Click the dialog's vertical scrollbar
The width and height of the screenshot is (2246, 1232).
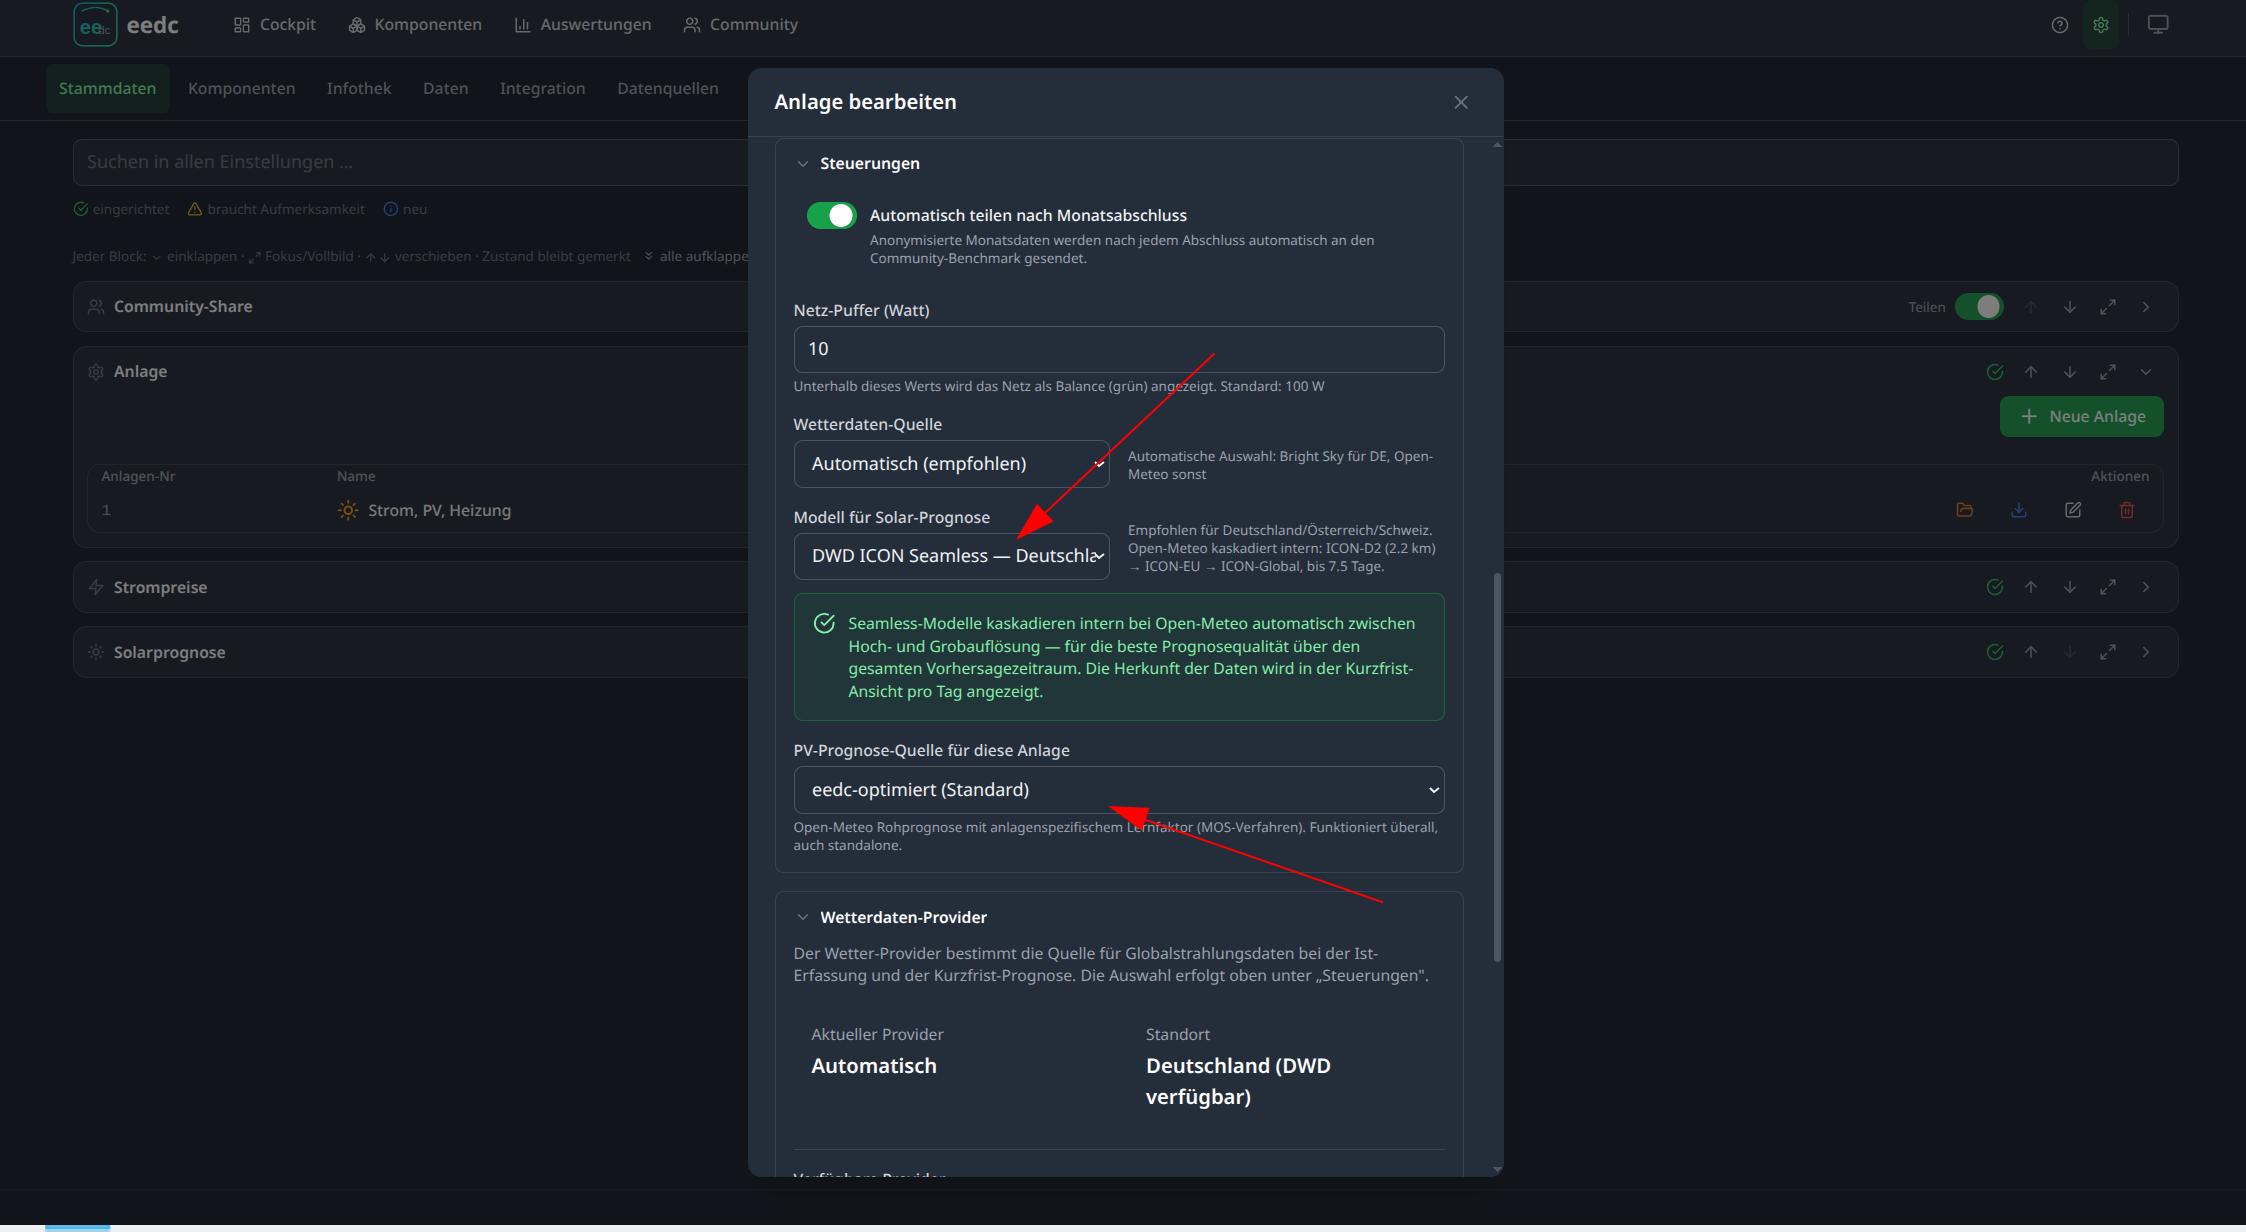[1497, 766]
